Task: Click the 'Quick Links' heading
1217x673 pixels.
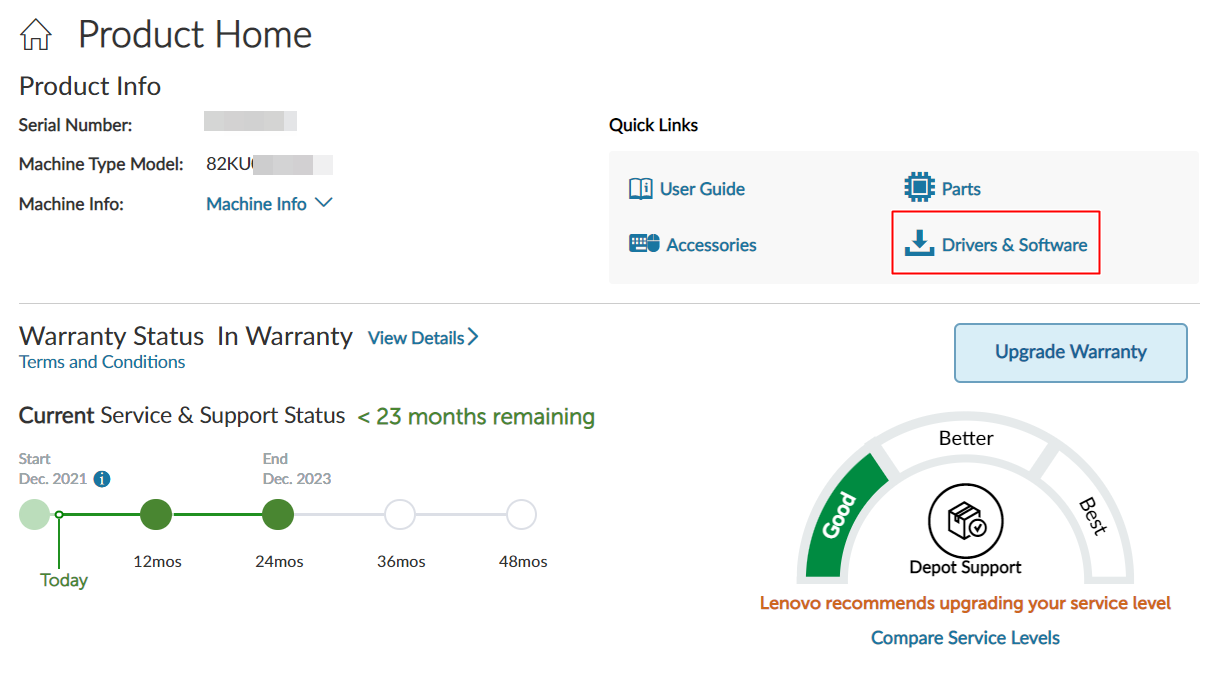Action: [x=653, y=125]
